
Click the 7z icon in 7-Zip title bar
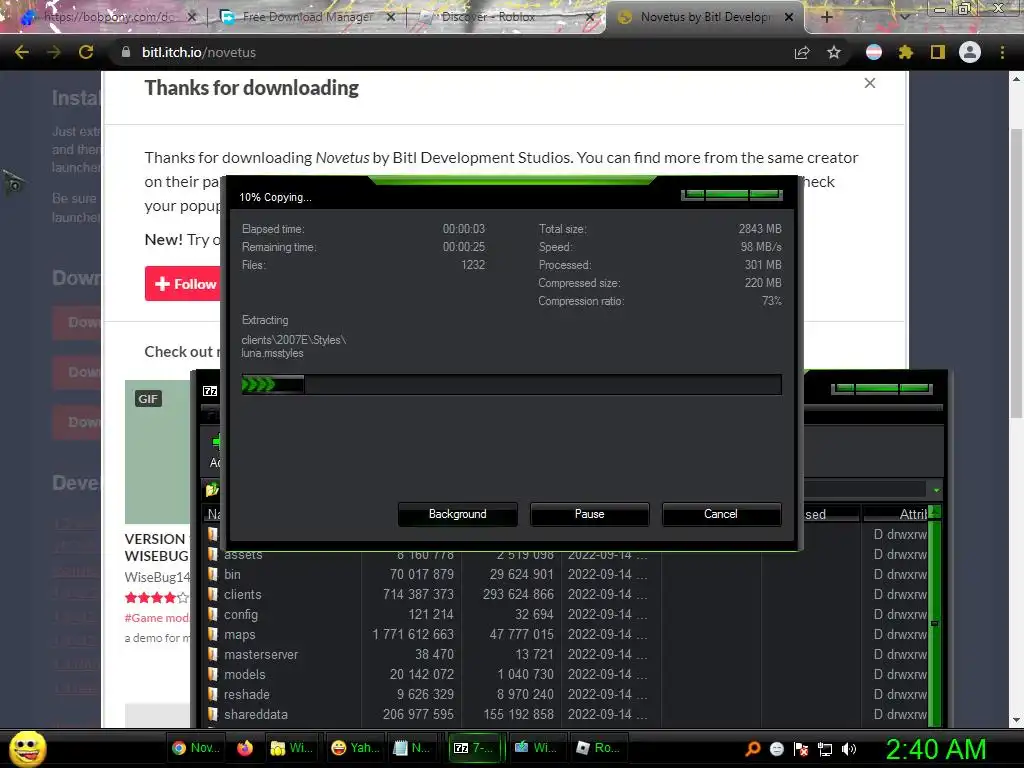point(210,391)
